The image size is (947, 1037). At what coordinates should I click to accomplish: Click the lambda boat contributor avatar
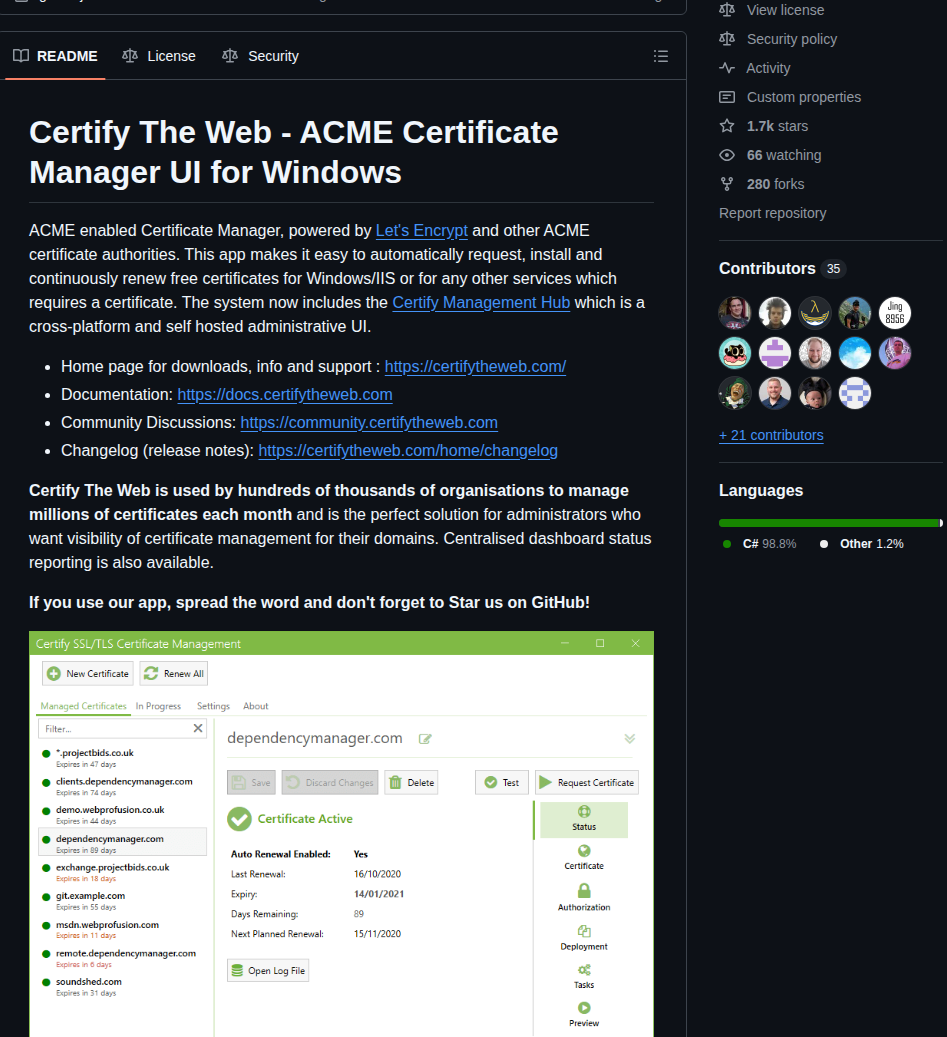tap(815, 313)
